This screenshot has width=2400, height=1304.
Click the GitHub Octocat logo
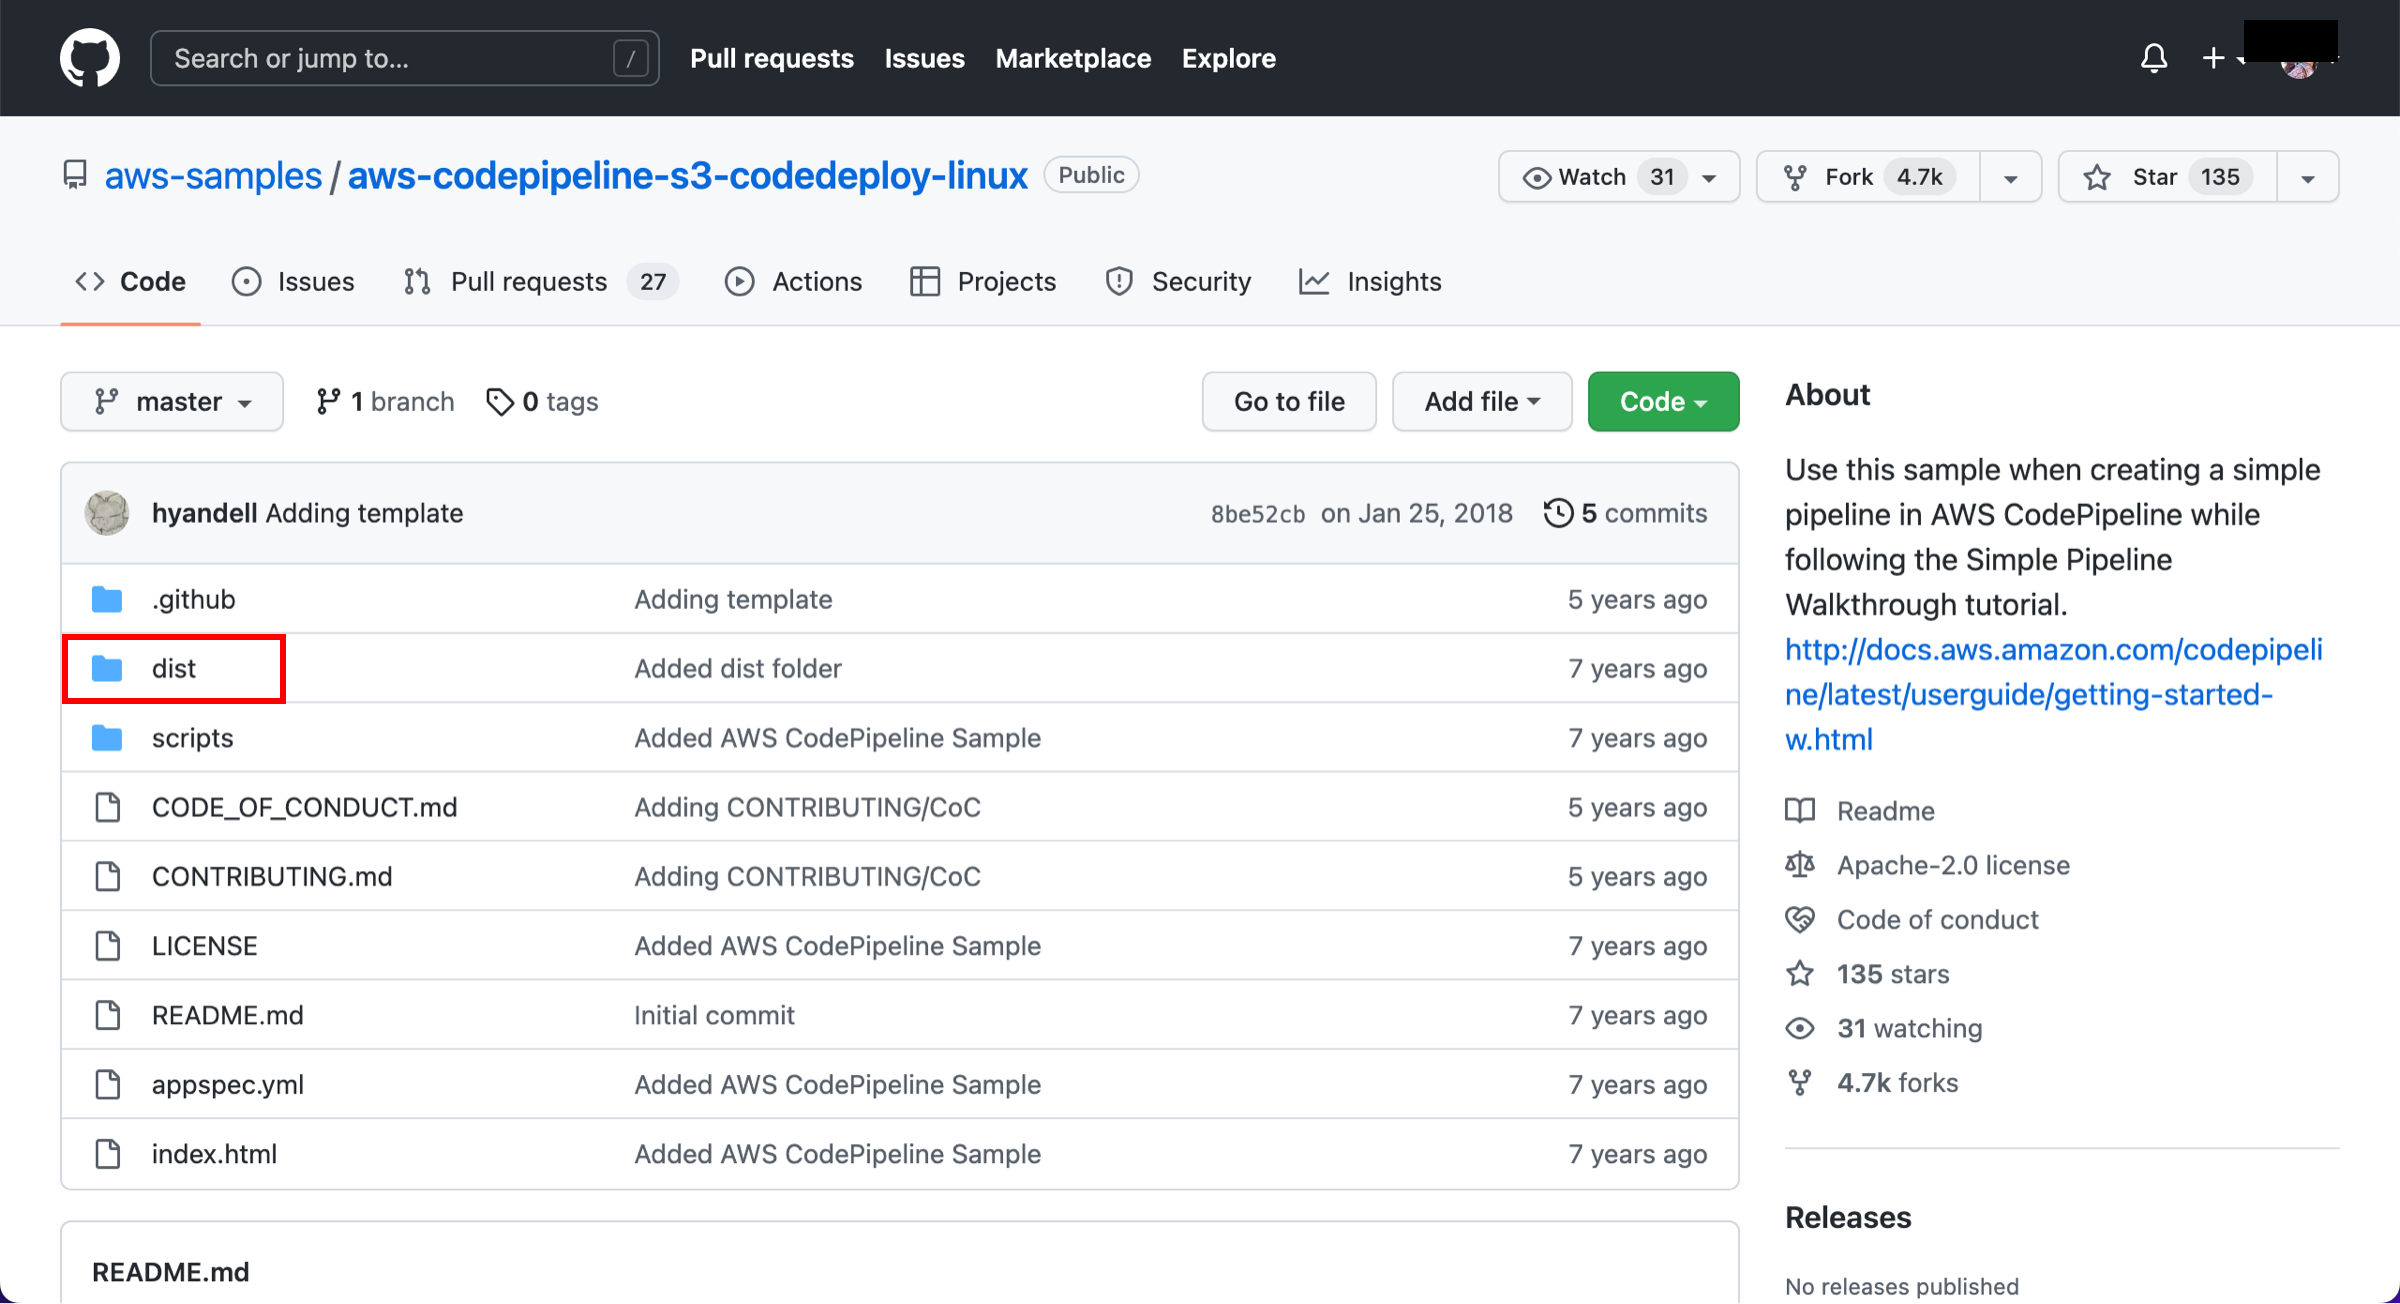[x=90, y=58]
